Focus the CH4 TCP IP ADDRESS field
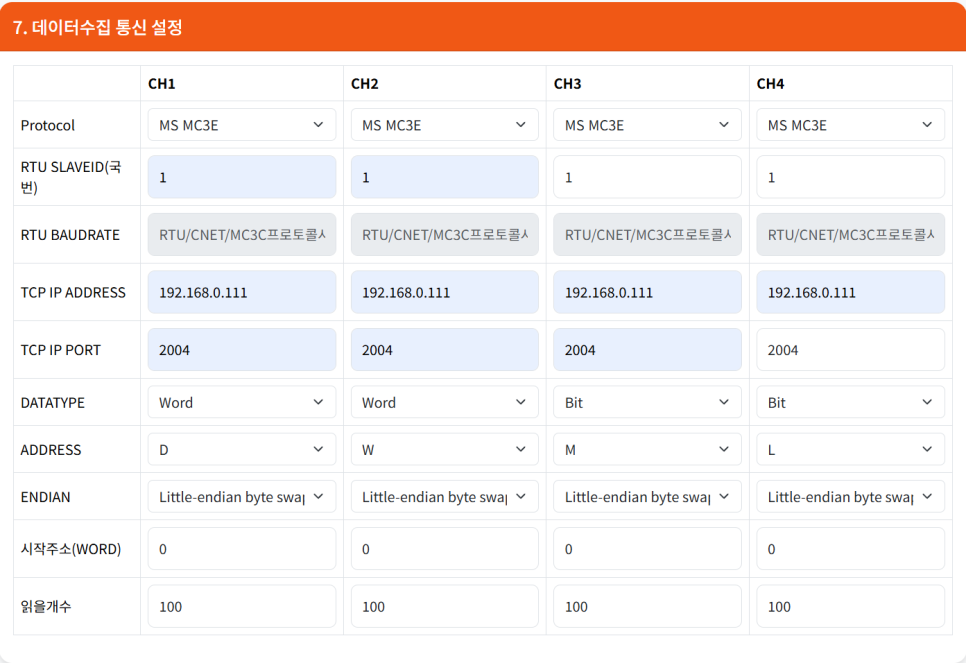Screen dimensions: 966x663 coord(850,292)
